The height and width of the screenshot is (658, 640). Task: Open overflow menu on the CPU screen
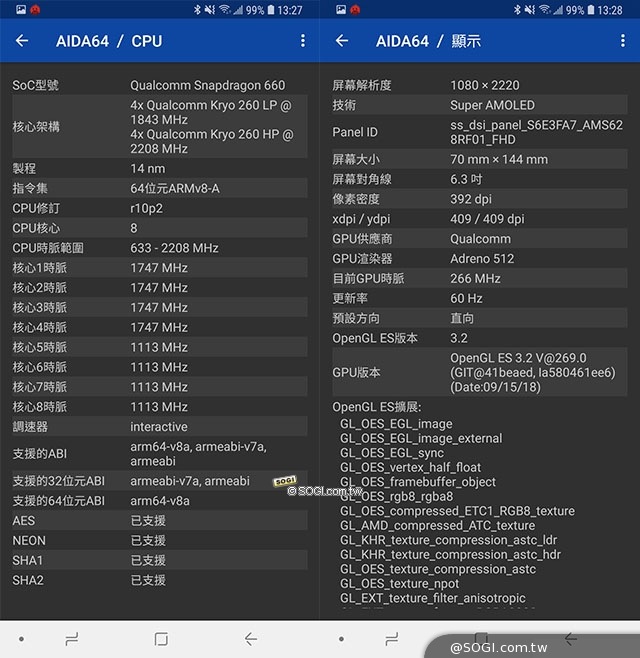point(303,41)
